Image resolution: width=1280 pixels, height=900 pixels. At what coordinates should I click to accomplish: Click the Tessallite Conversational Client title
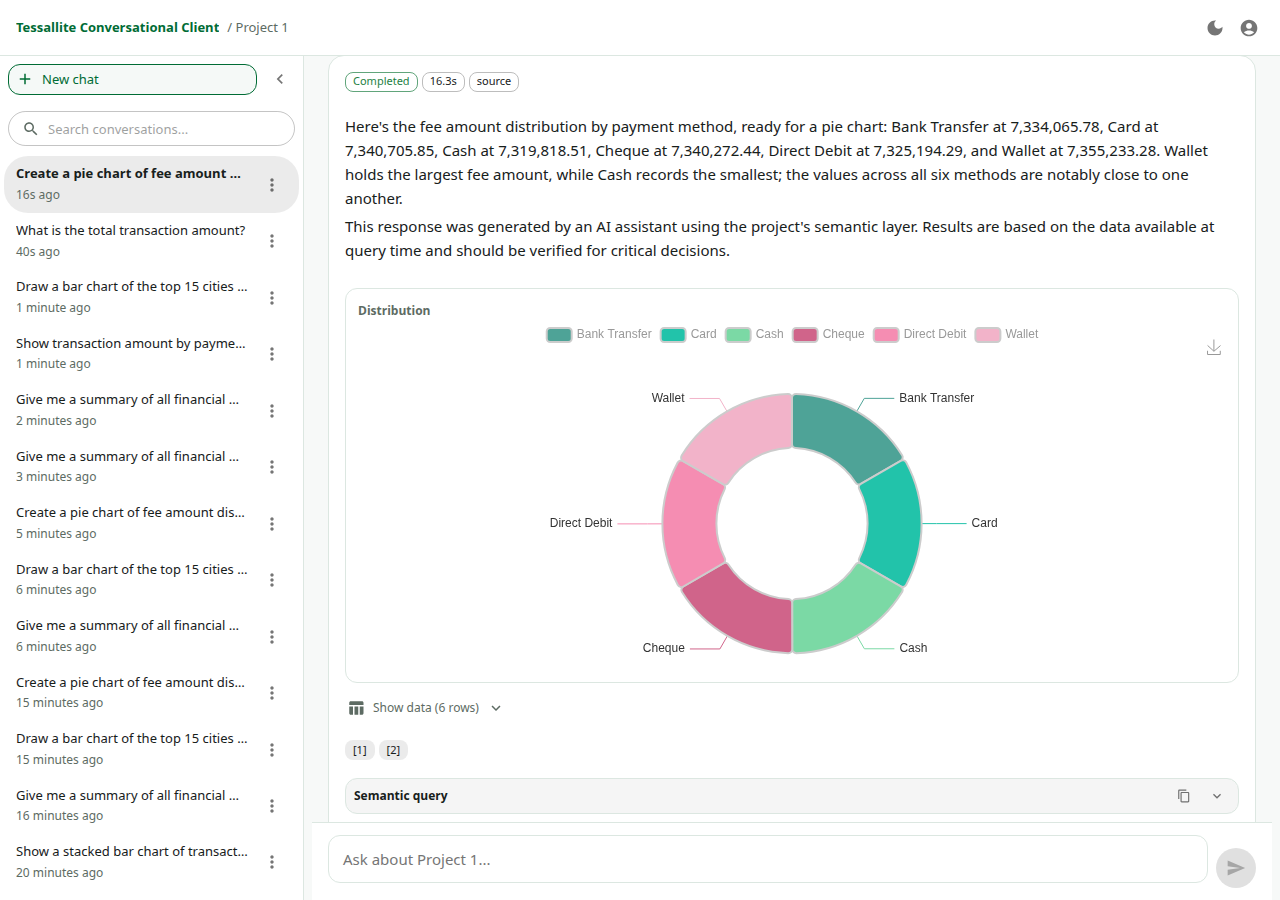coord(117,27)
